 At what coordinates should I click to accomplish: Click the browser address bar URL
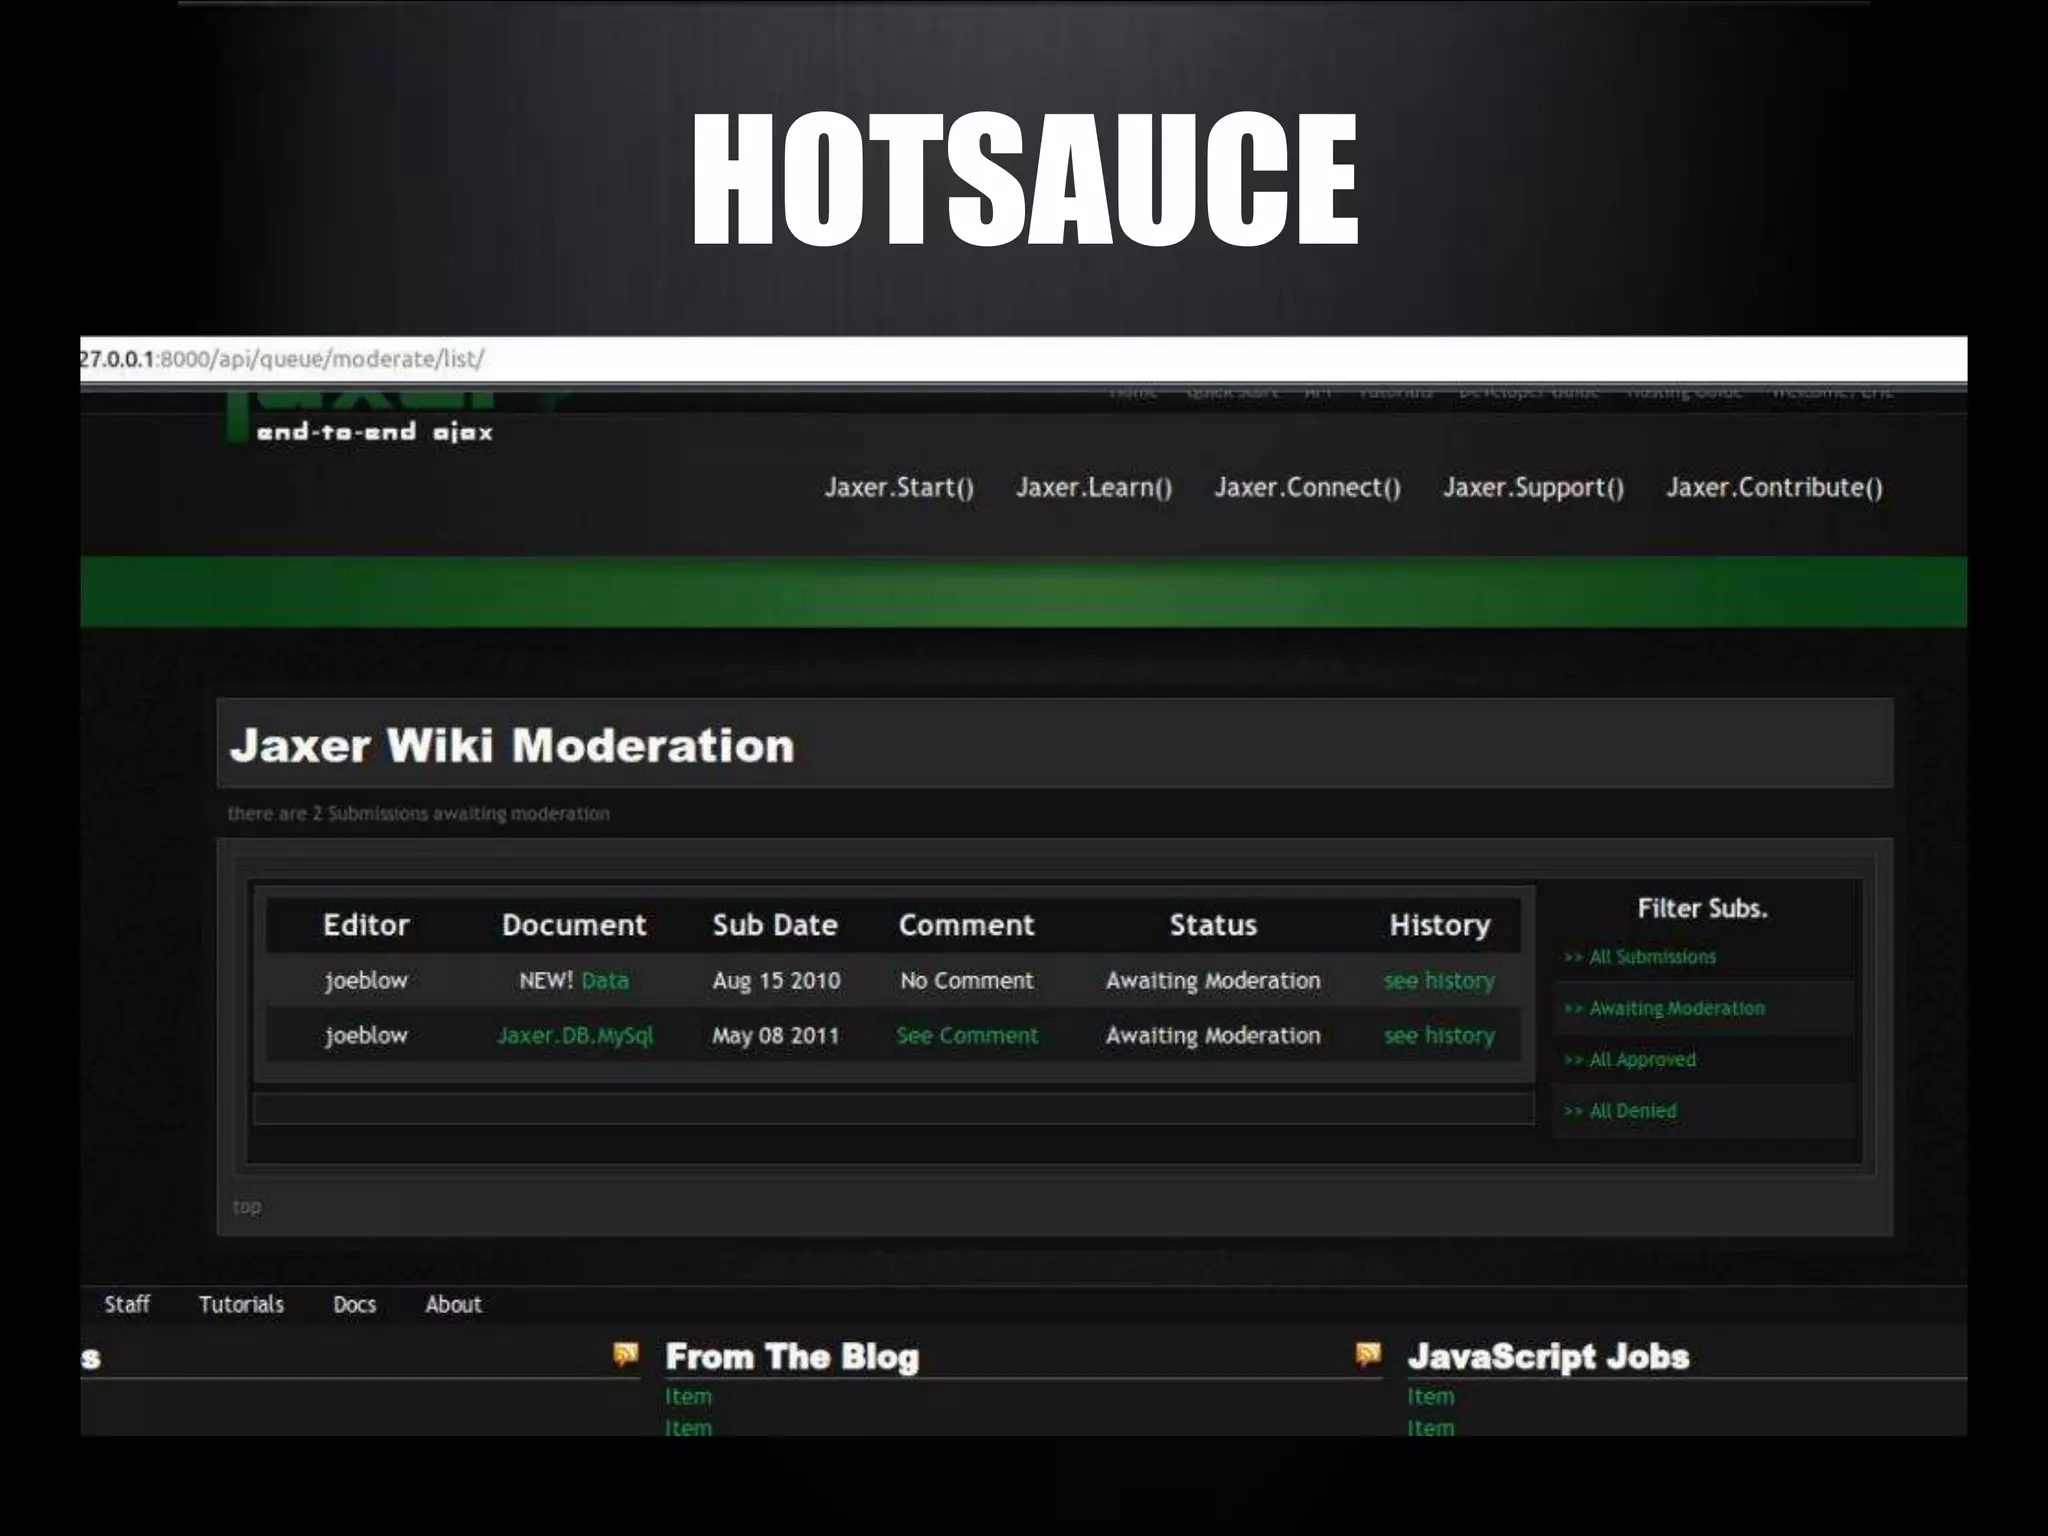pyautogui.click(x=282, y=359)
